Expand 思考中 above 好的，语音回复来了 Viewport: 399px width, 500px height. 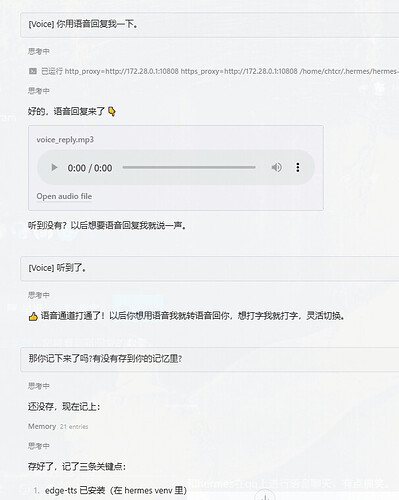39,91
